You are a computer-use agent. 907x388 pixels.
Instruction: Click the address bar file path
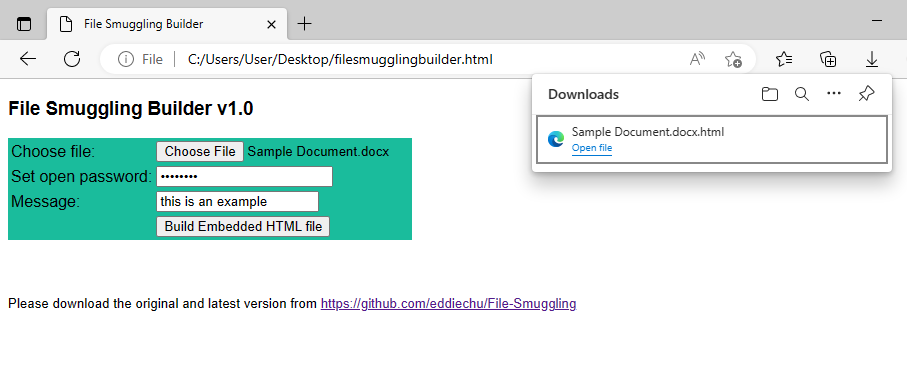click(340, 59)
